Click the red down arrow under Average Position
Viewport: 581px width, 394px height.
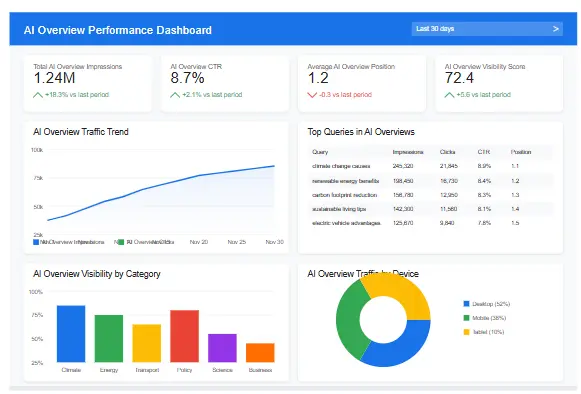312,95
